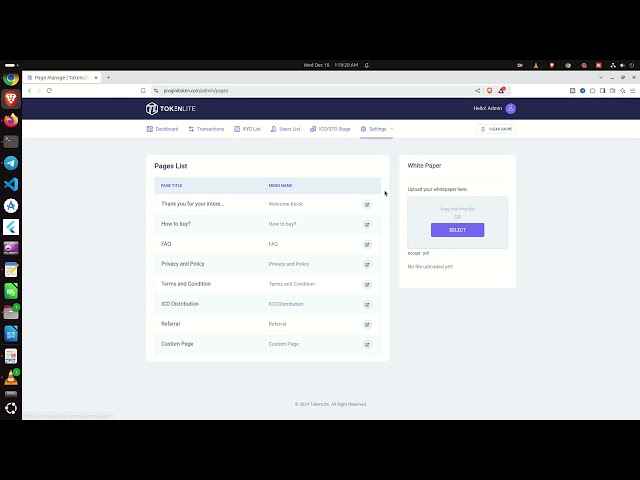Click the edit icon for Custom Page

367,344
